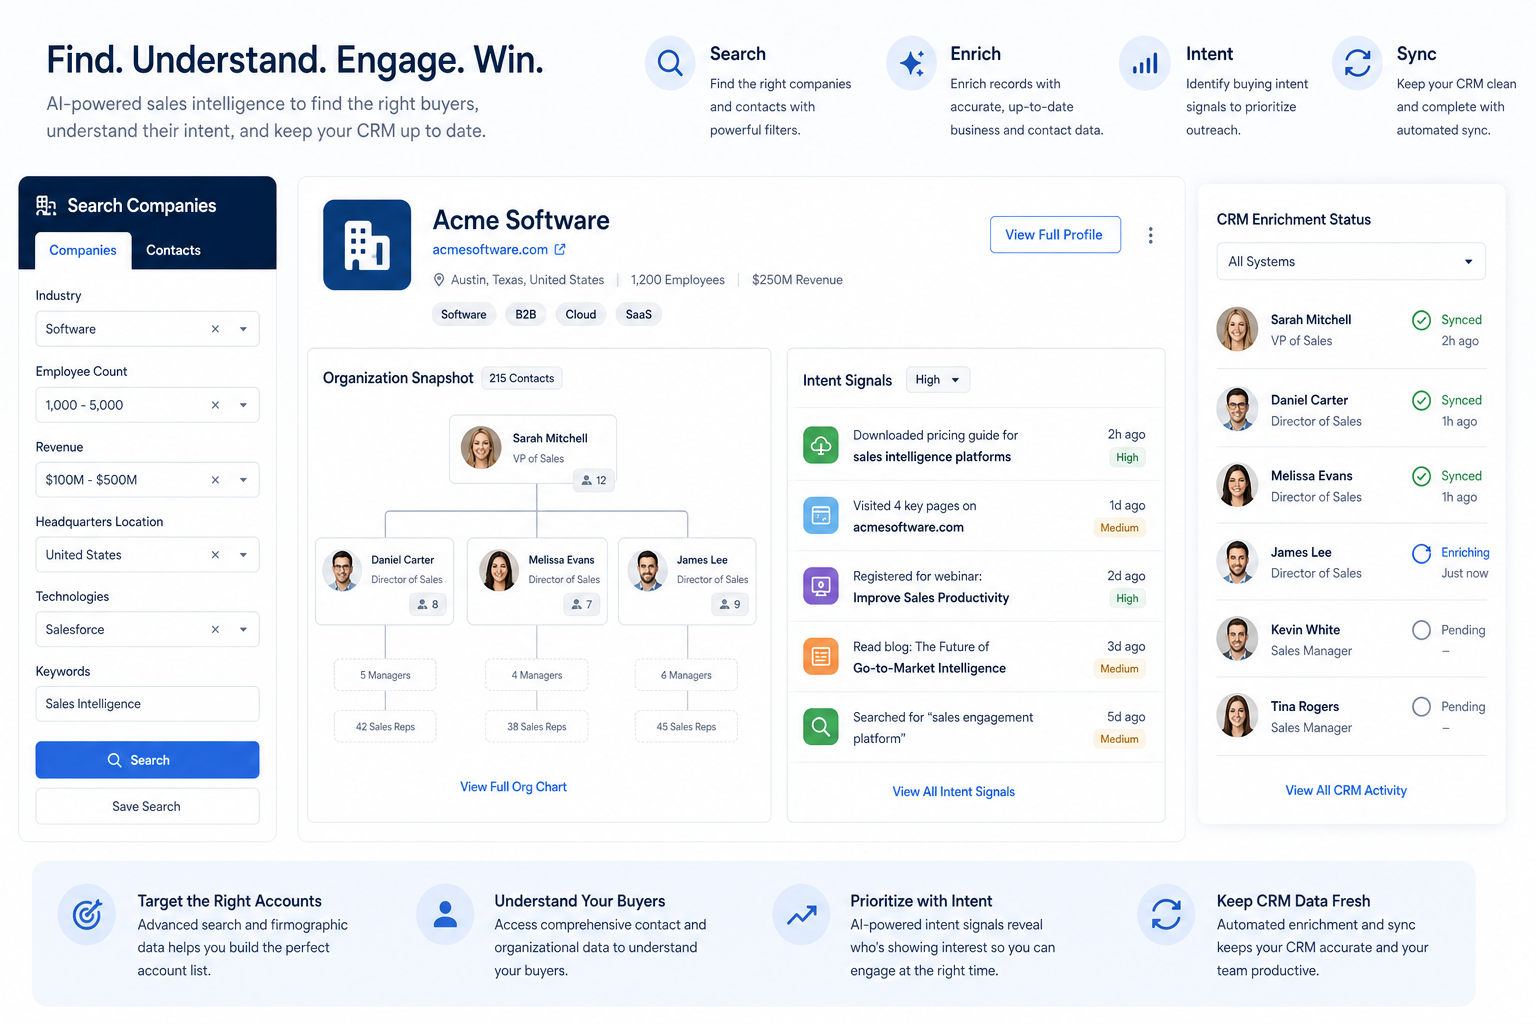Image resolution: width=1536 pixels, height=1024 pixels.
Task: Click the 215 Contacts badge
Action: coord(522,378)
